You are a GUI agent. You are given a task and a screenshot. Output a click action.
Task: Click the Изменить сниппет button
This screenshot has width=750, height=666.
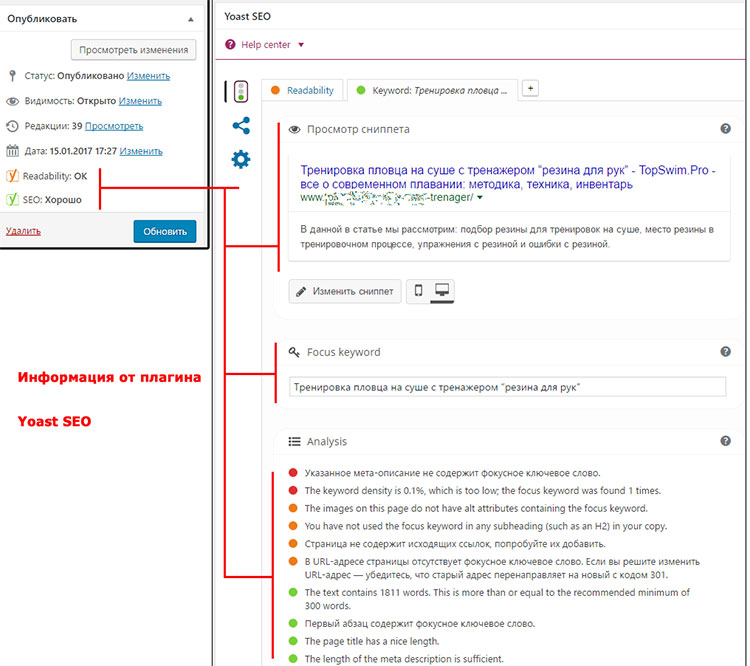[x=345, y=291]
